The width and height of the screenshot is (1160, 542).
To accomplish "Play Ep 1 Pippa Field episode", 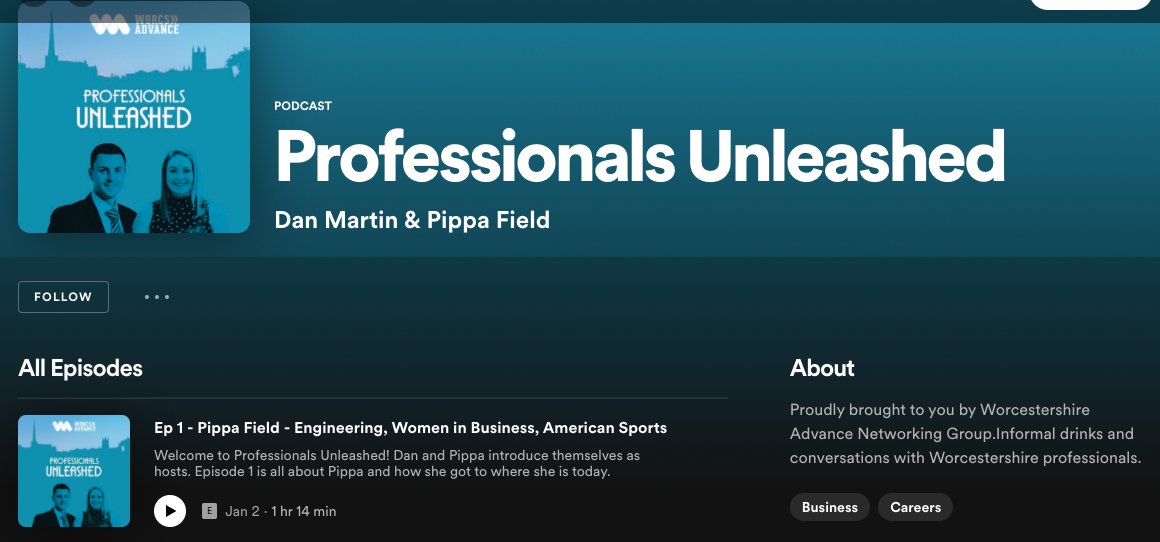I will pos(170,511).
